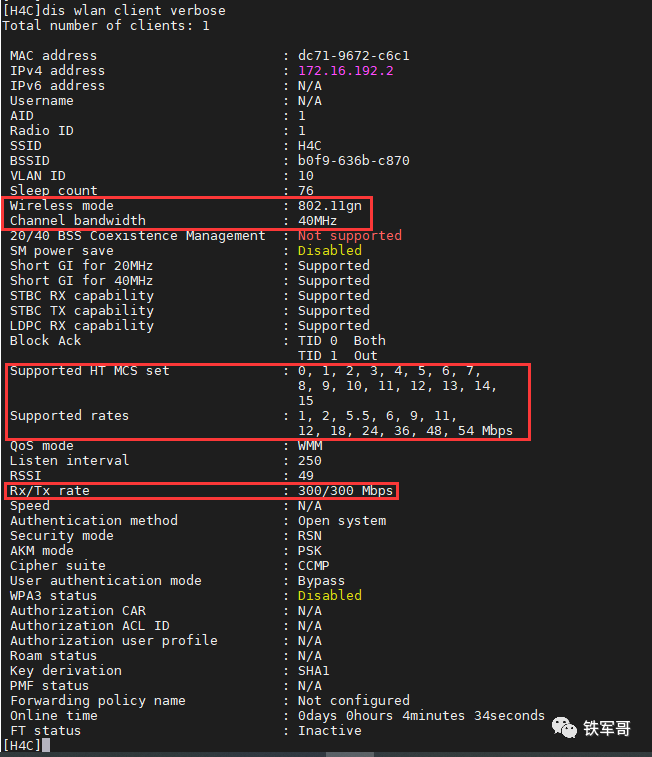Click the "Total number of clients: 1" line
Viewport: 652px width, 757px height.
(105, 26)
